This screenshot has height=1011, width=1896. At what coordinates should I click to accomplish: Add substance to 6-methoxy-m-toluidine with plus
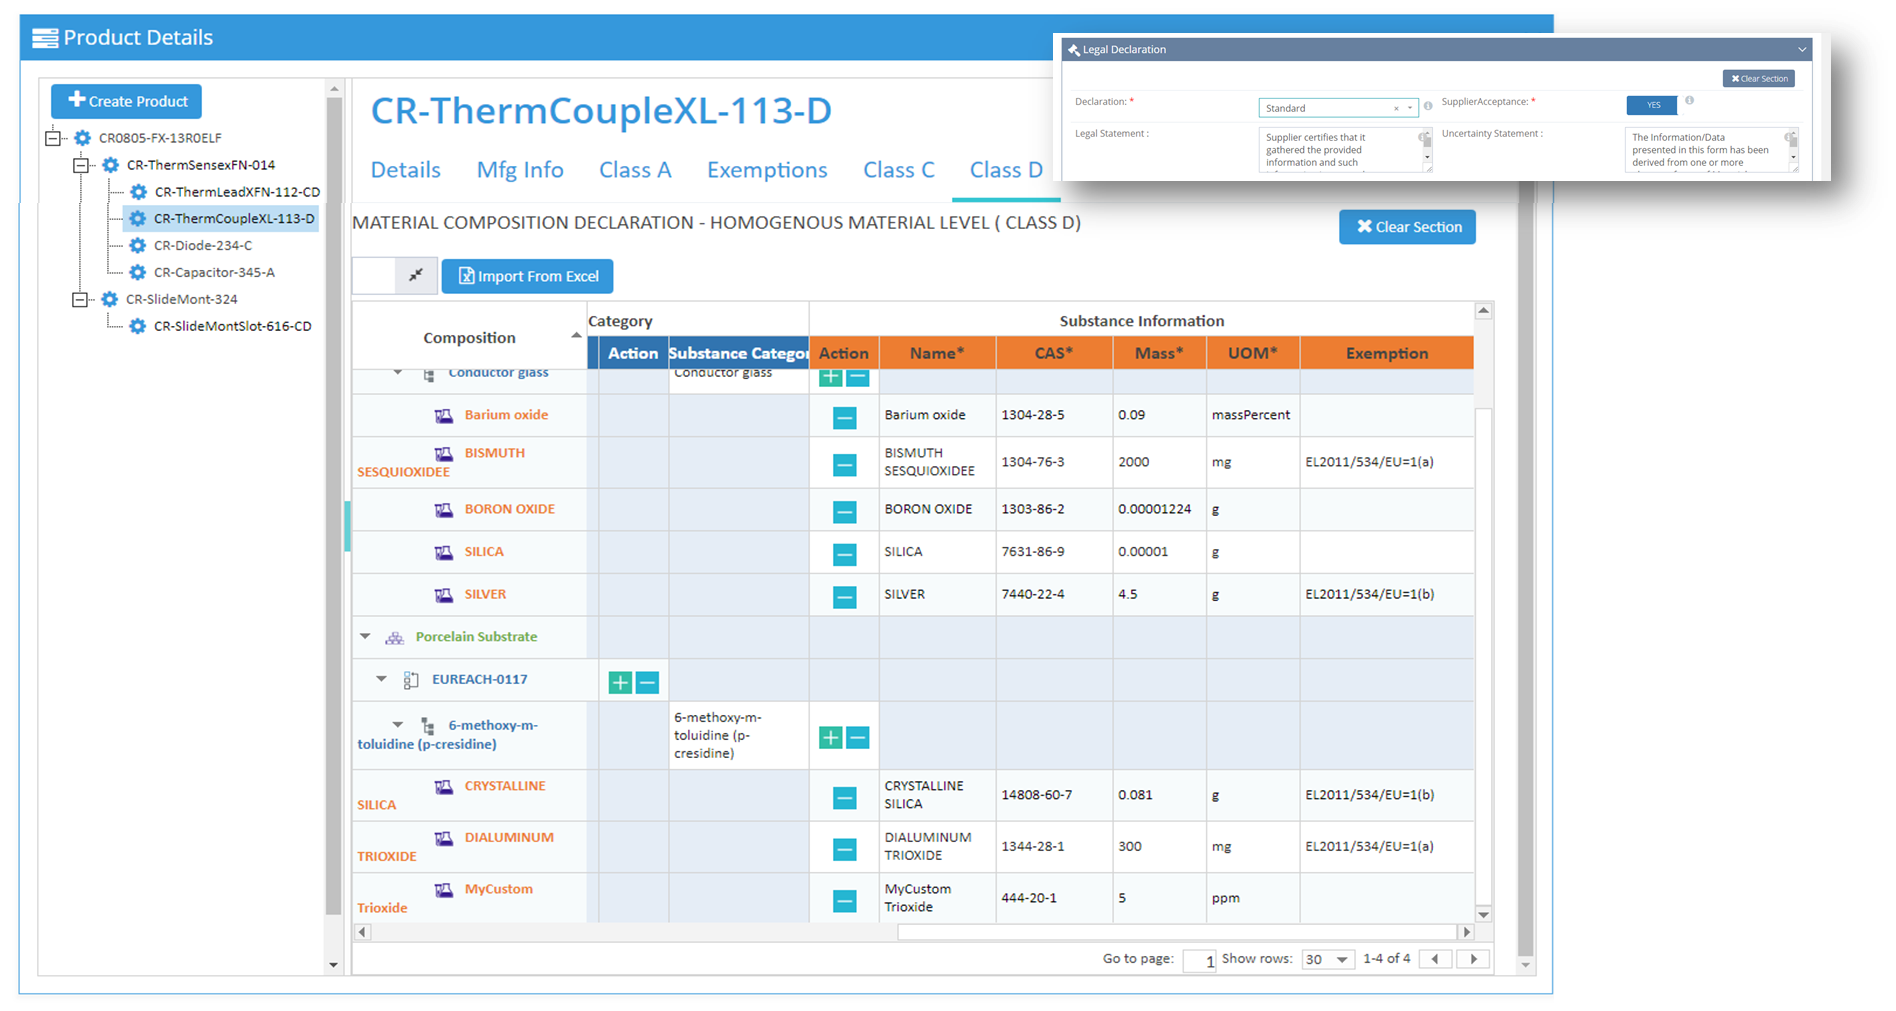[830, 738]
